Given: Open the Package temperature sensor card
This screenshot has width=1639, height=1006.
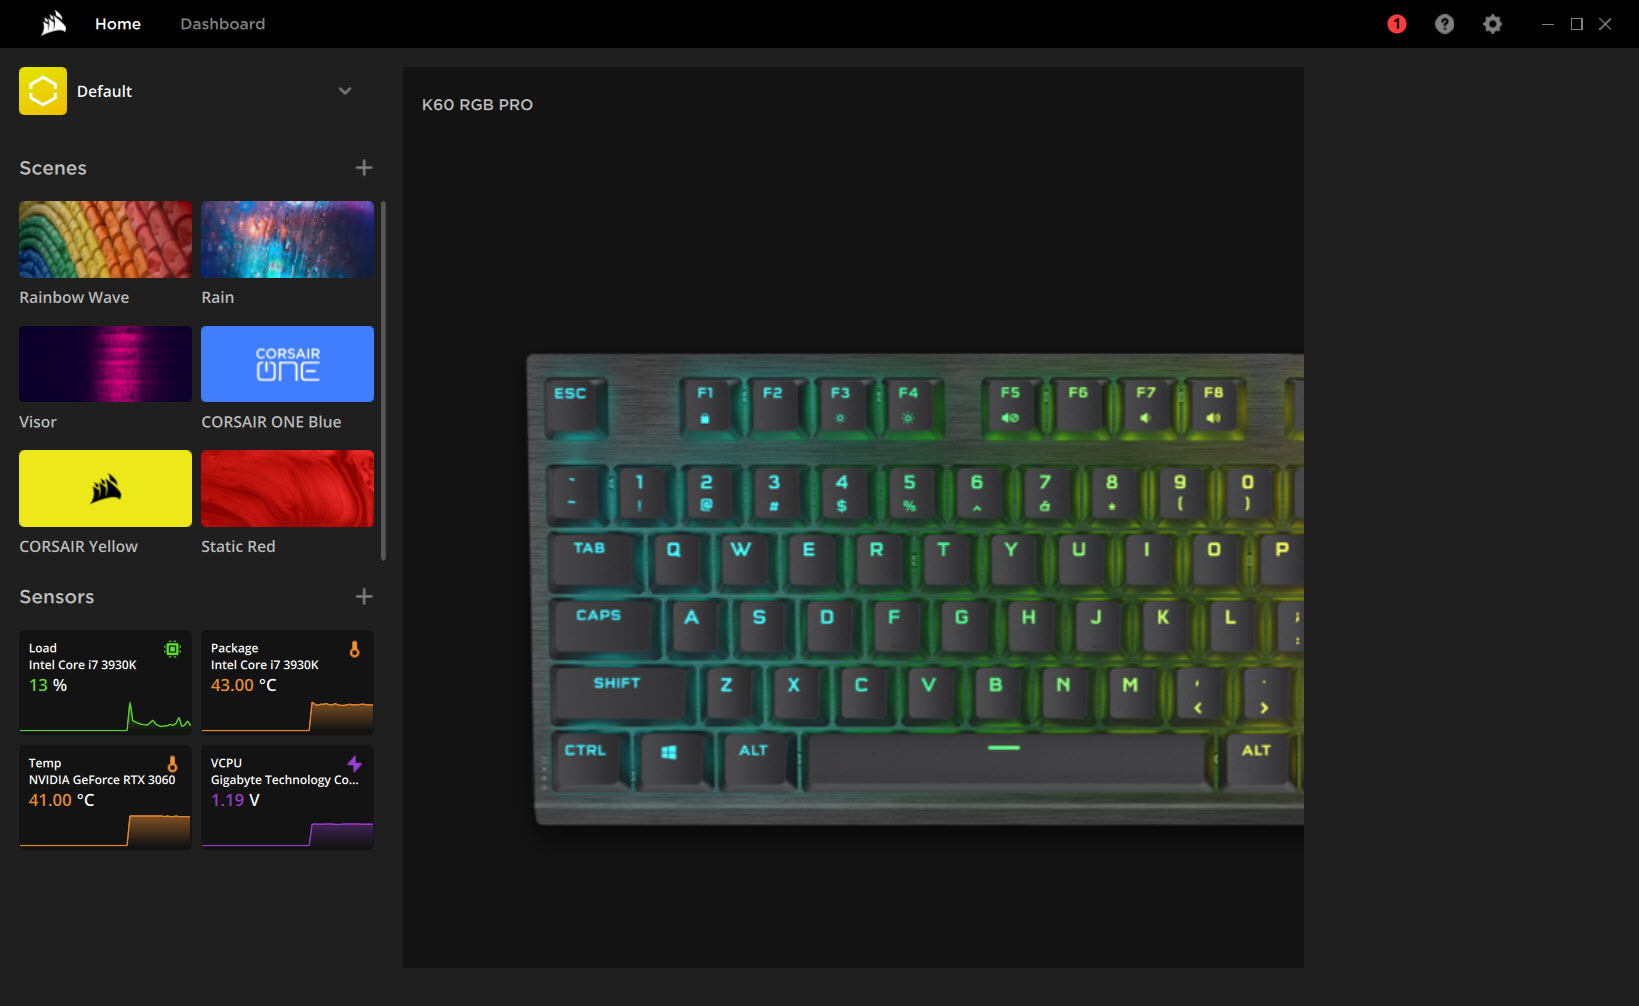Looking at the screenshot, I should point(287,682).
